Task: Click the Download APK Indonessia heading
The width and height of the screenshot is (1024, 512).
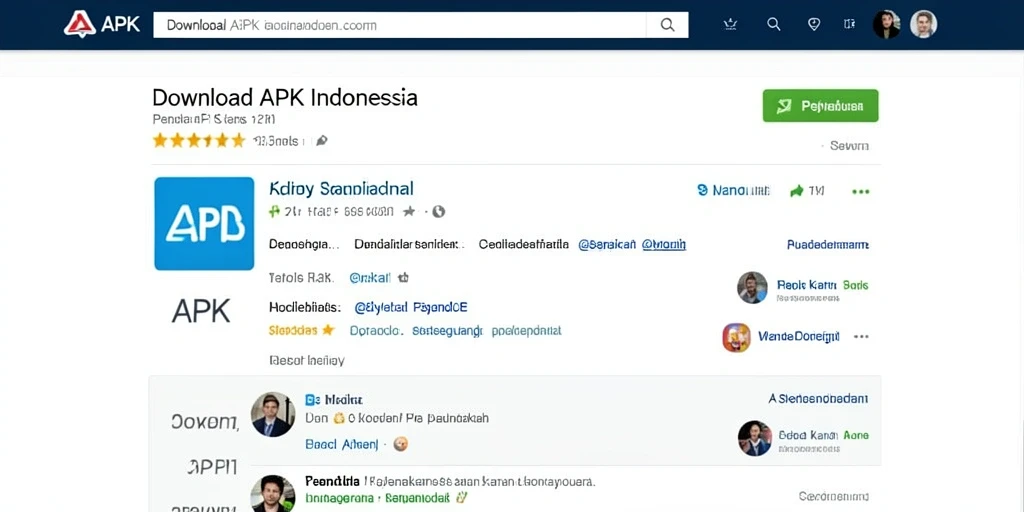Action: tap(285, 97)
